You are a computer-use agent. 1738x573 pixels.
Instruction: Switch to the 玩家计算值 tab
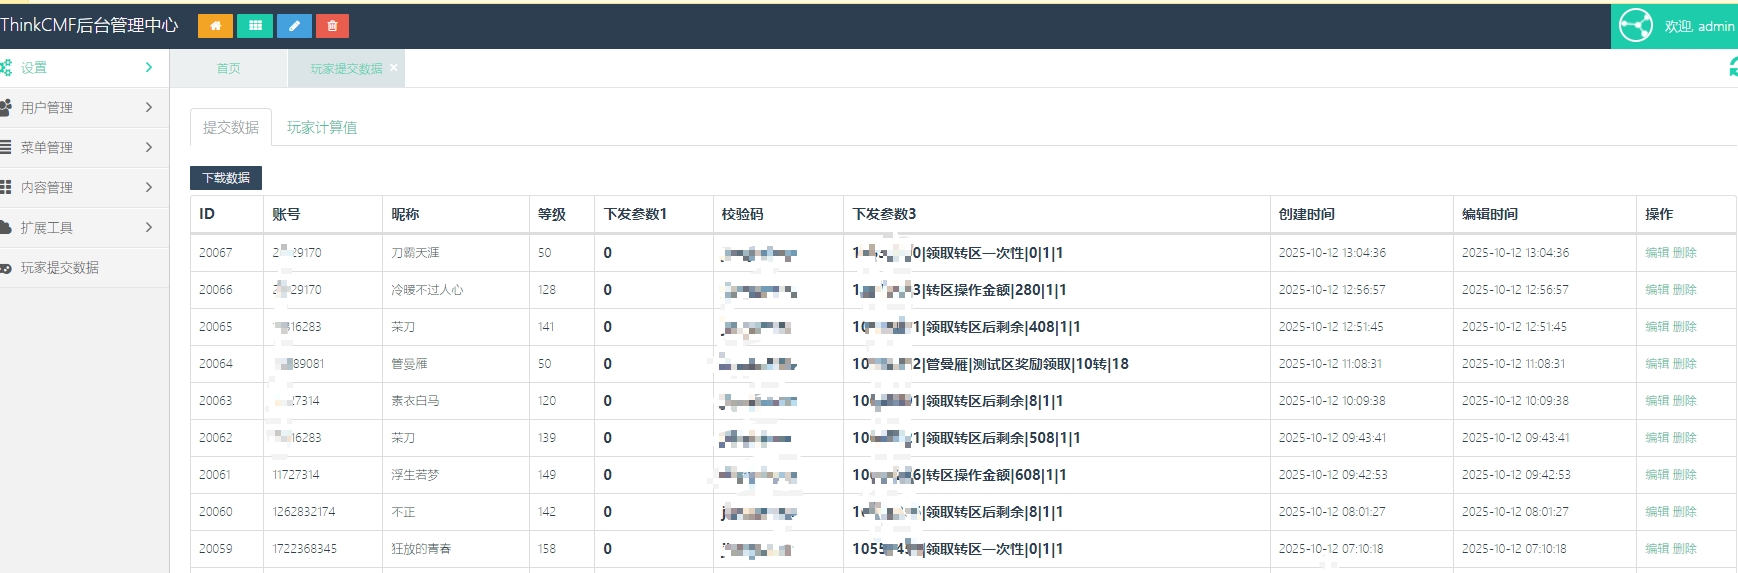[322, 128]
